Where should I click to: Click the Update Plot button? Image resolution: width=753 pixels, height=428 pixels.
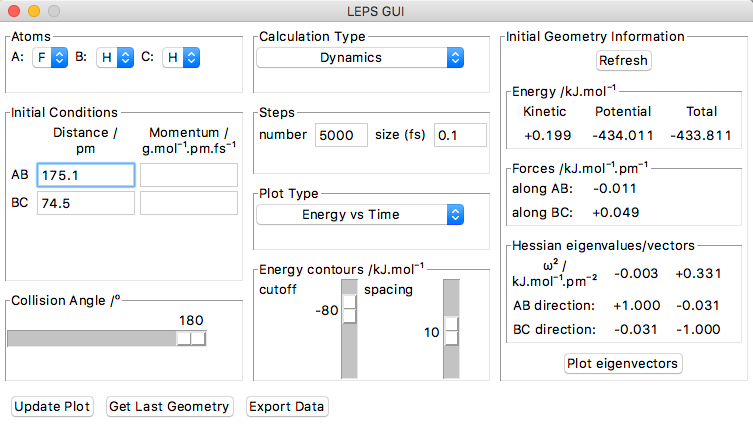point(52,406)
